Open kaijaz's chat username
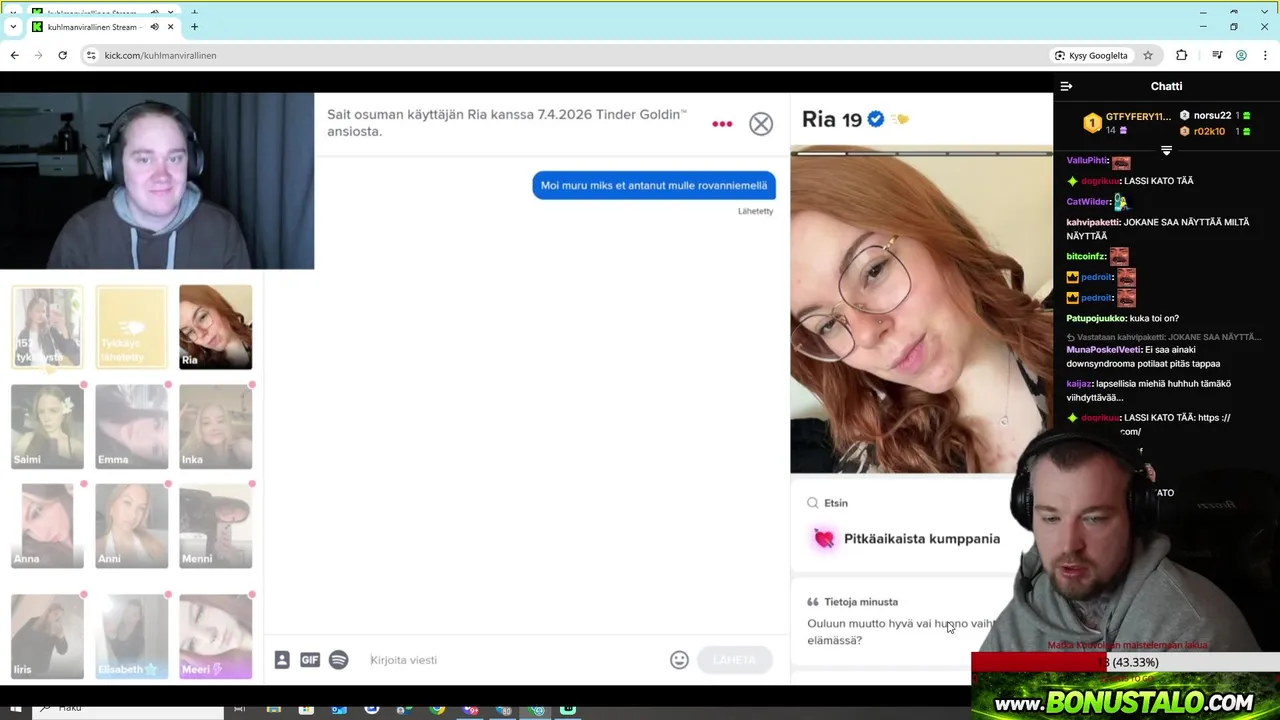Viewport: 1280px width, 720px height. coord(1079,383)
